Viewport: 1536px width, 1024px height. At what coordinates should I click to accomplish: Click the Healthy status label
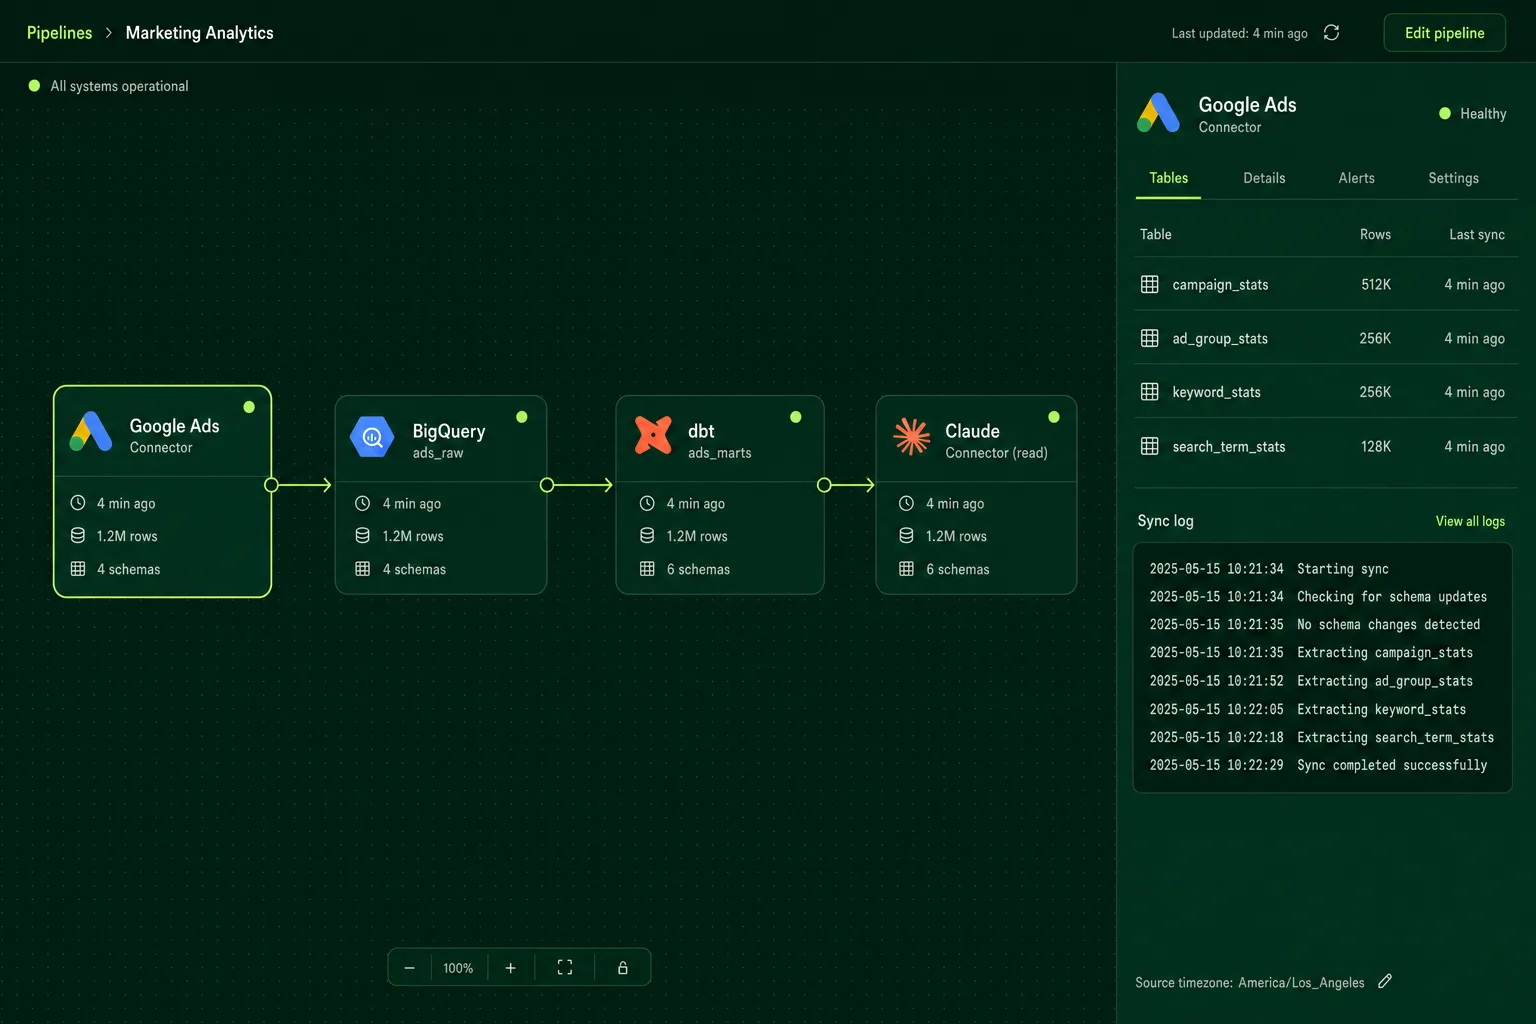pyautogui.click(x=1483, y=114)
